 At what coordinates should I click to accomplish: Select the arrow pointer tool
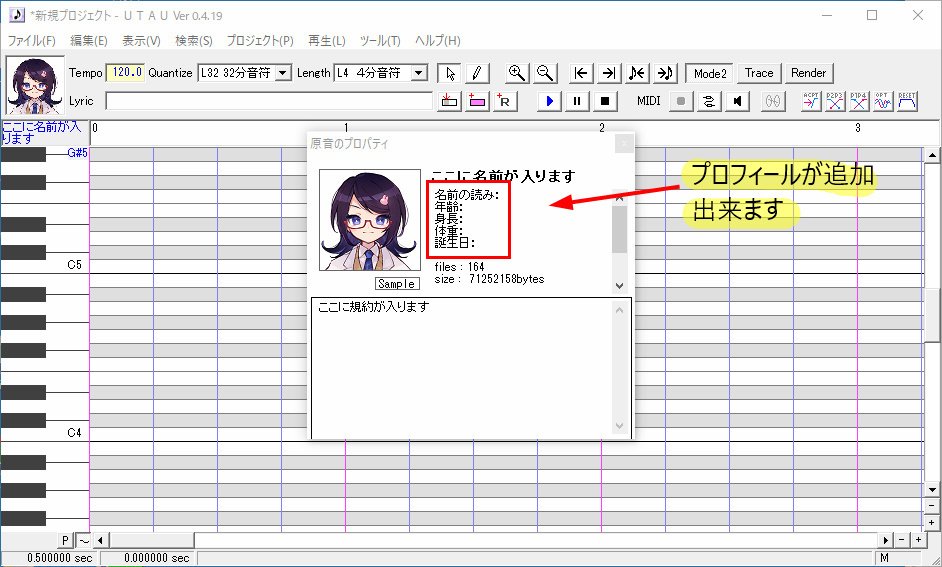pyautogui.click(x=450, y=73)
